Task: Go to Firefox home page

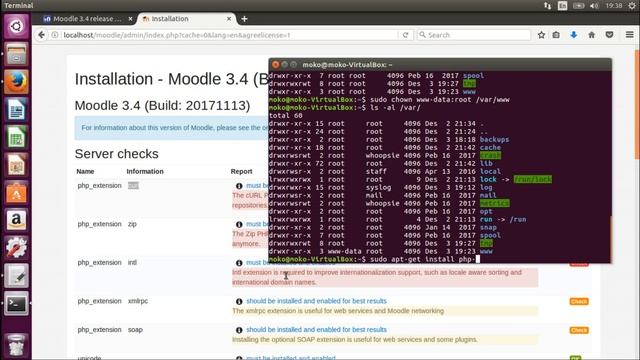Action: click(x=591, y=35)
